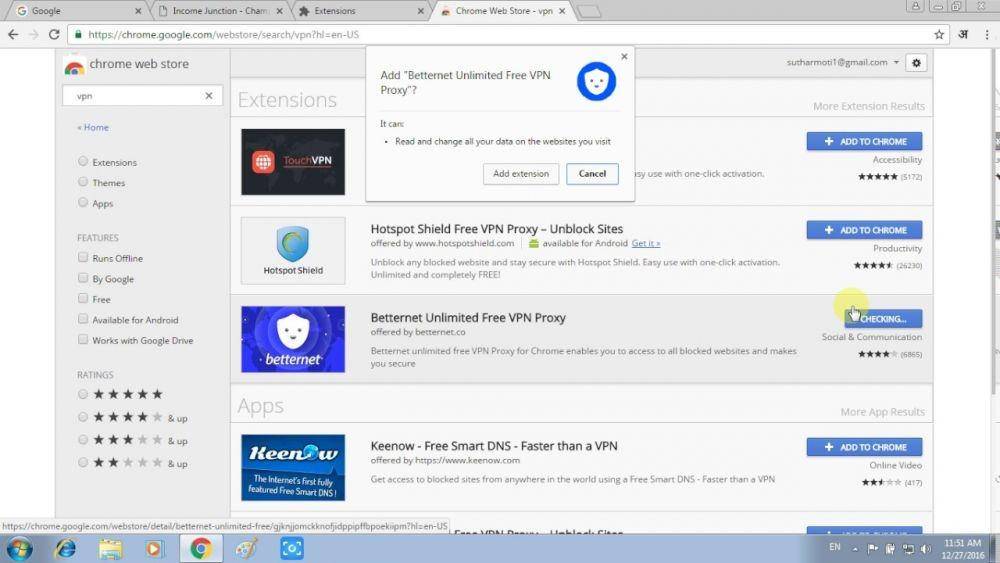Viewport: 1000px width, 563px height.
Task: Enable the Runs Offline checkbox
Action: pos(83,257)
